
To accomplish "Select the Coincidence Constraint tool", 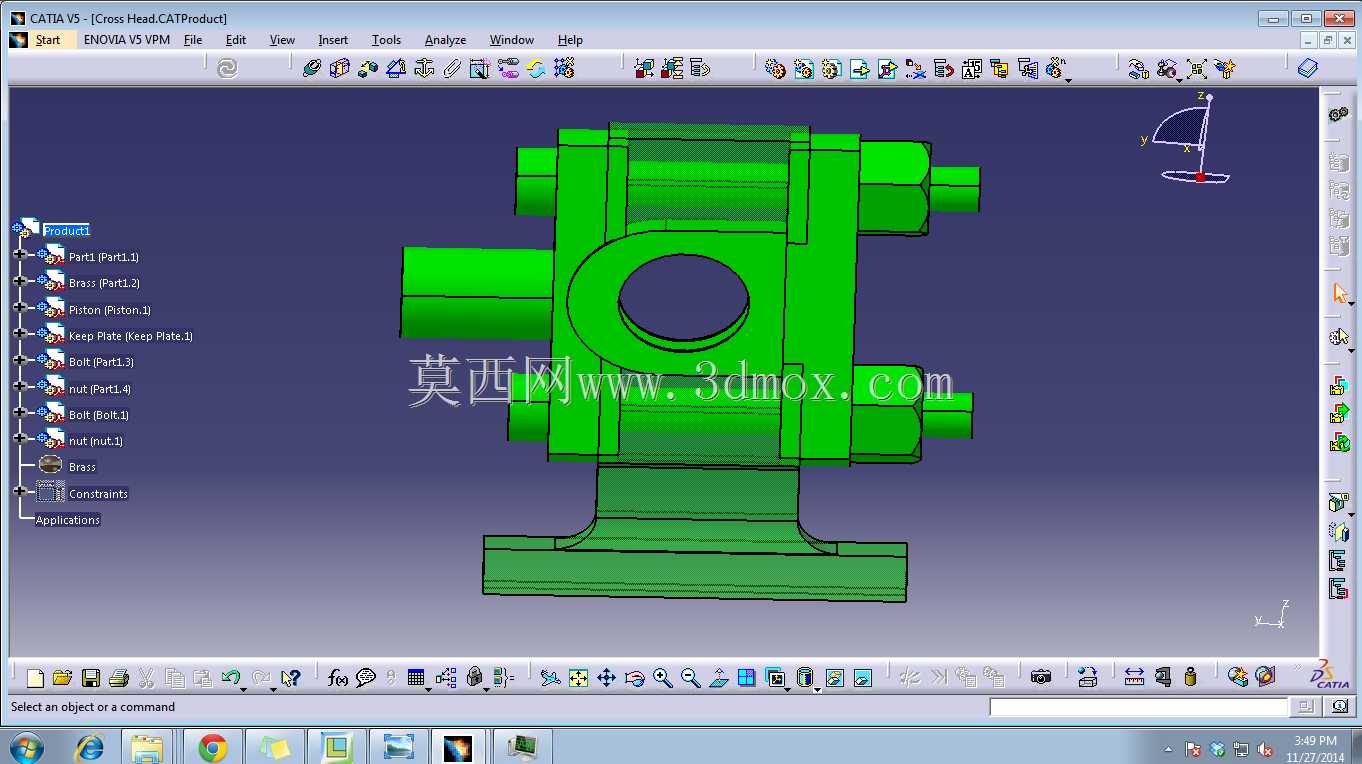I will tap(312, 68).
